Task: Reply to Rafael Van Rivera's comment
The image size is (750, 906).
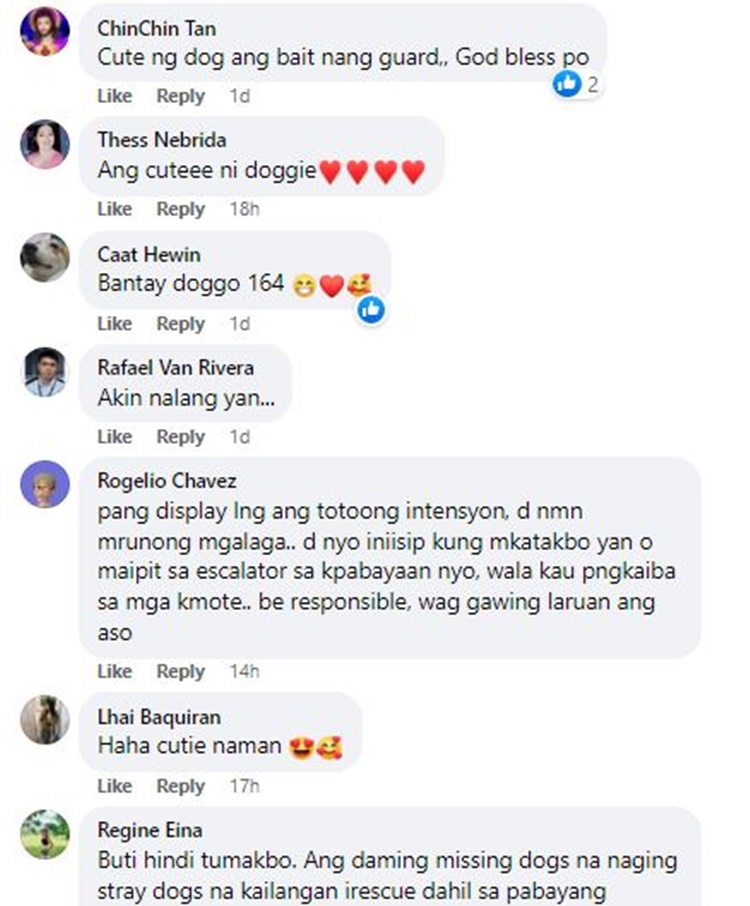Action: 180,436
